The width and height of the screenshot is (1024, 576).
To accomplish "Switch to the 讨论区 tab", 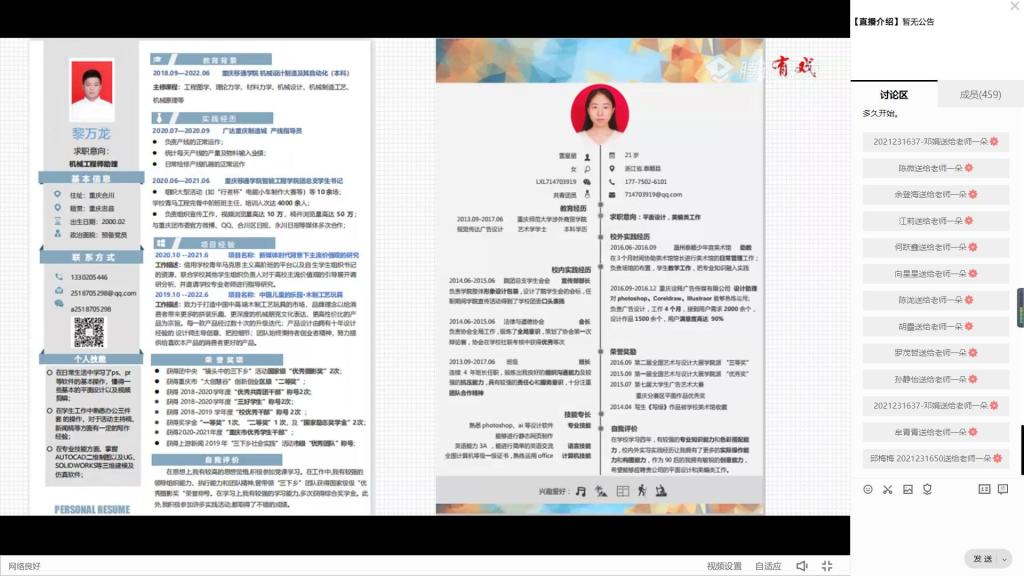I will pos(893,95).
